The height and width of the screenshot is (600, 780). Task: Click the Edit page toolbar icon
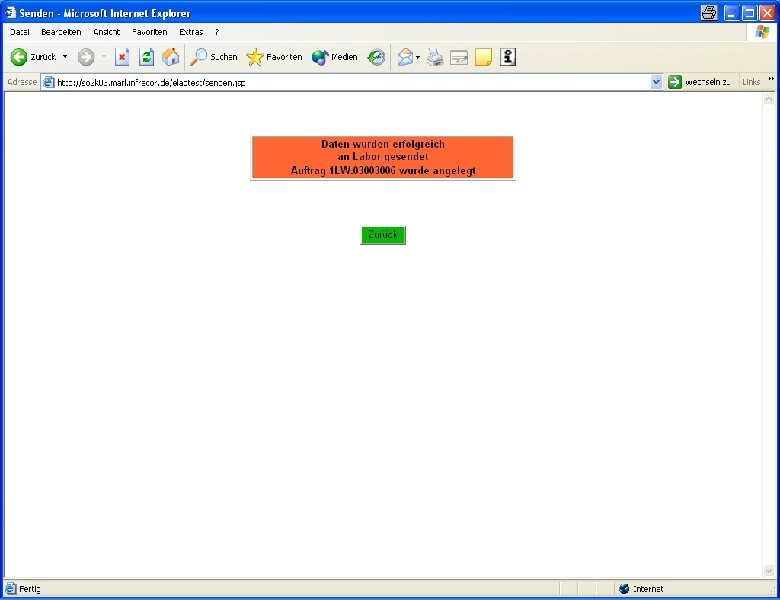(x=459, y=58)
